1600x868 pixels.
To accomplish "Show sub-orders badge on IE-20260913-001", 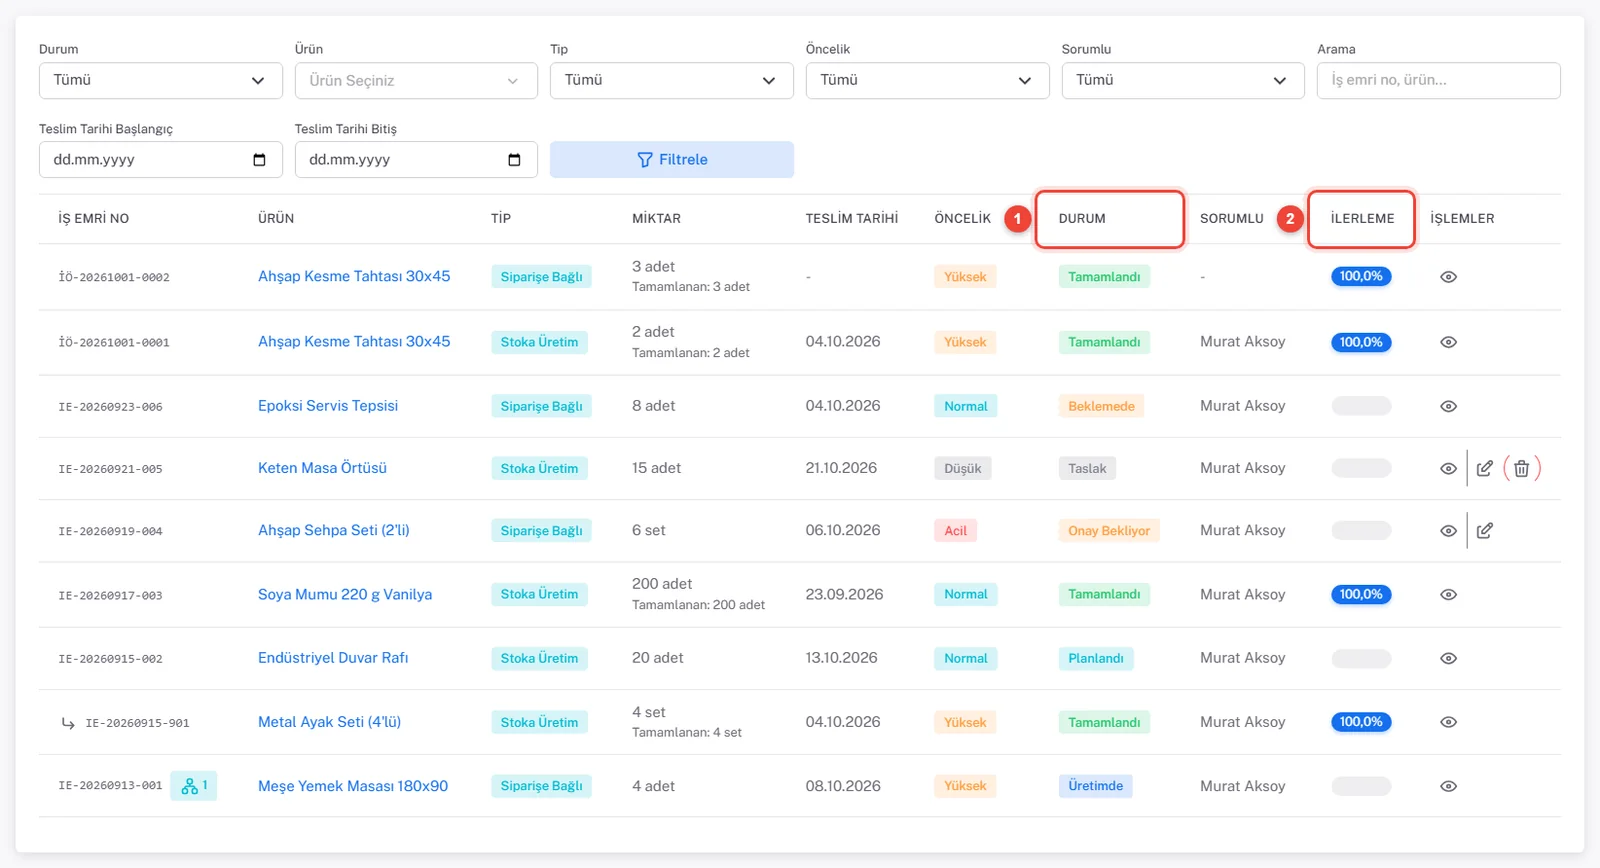I will click(194, 786).
